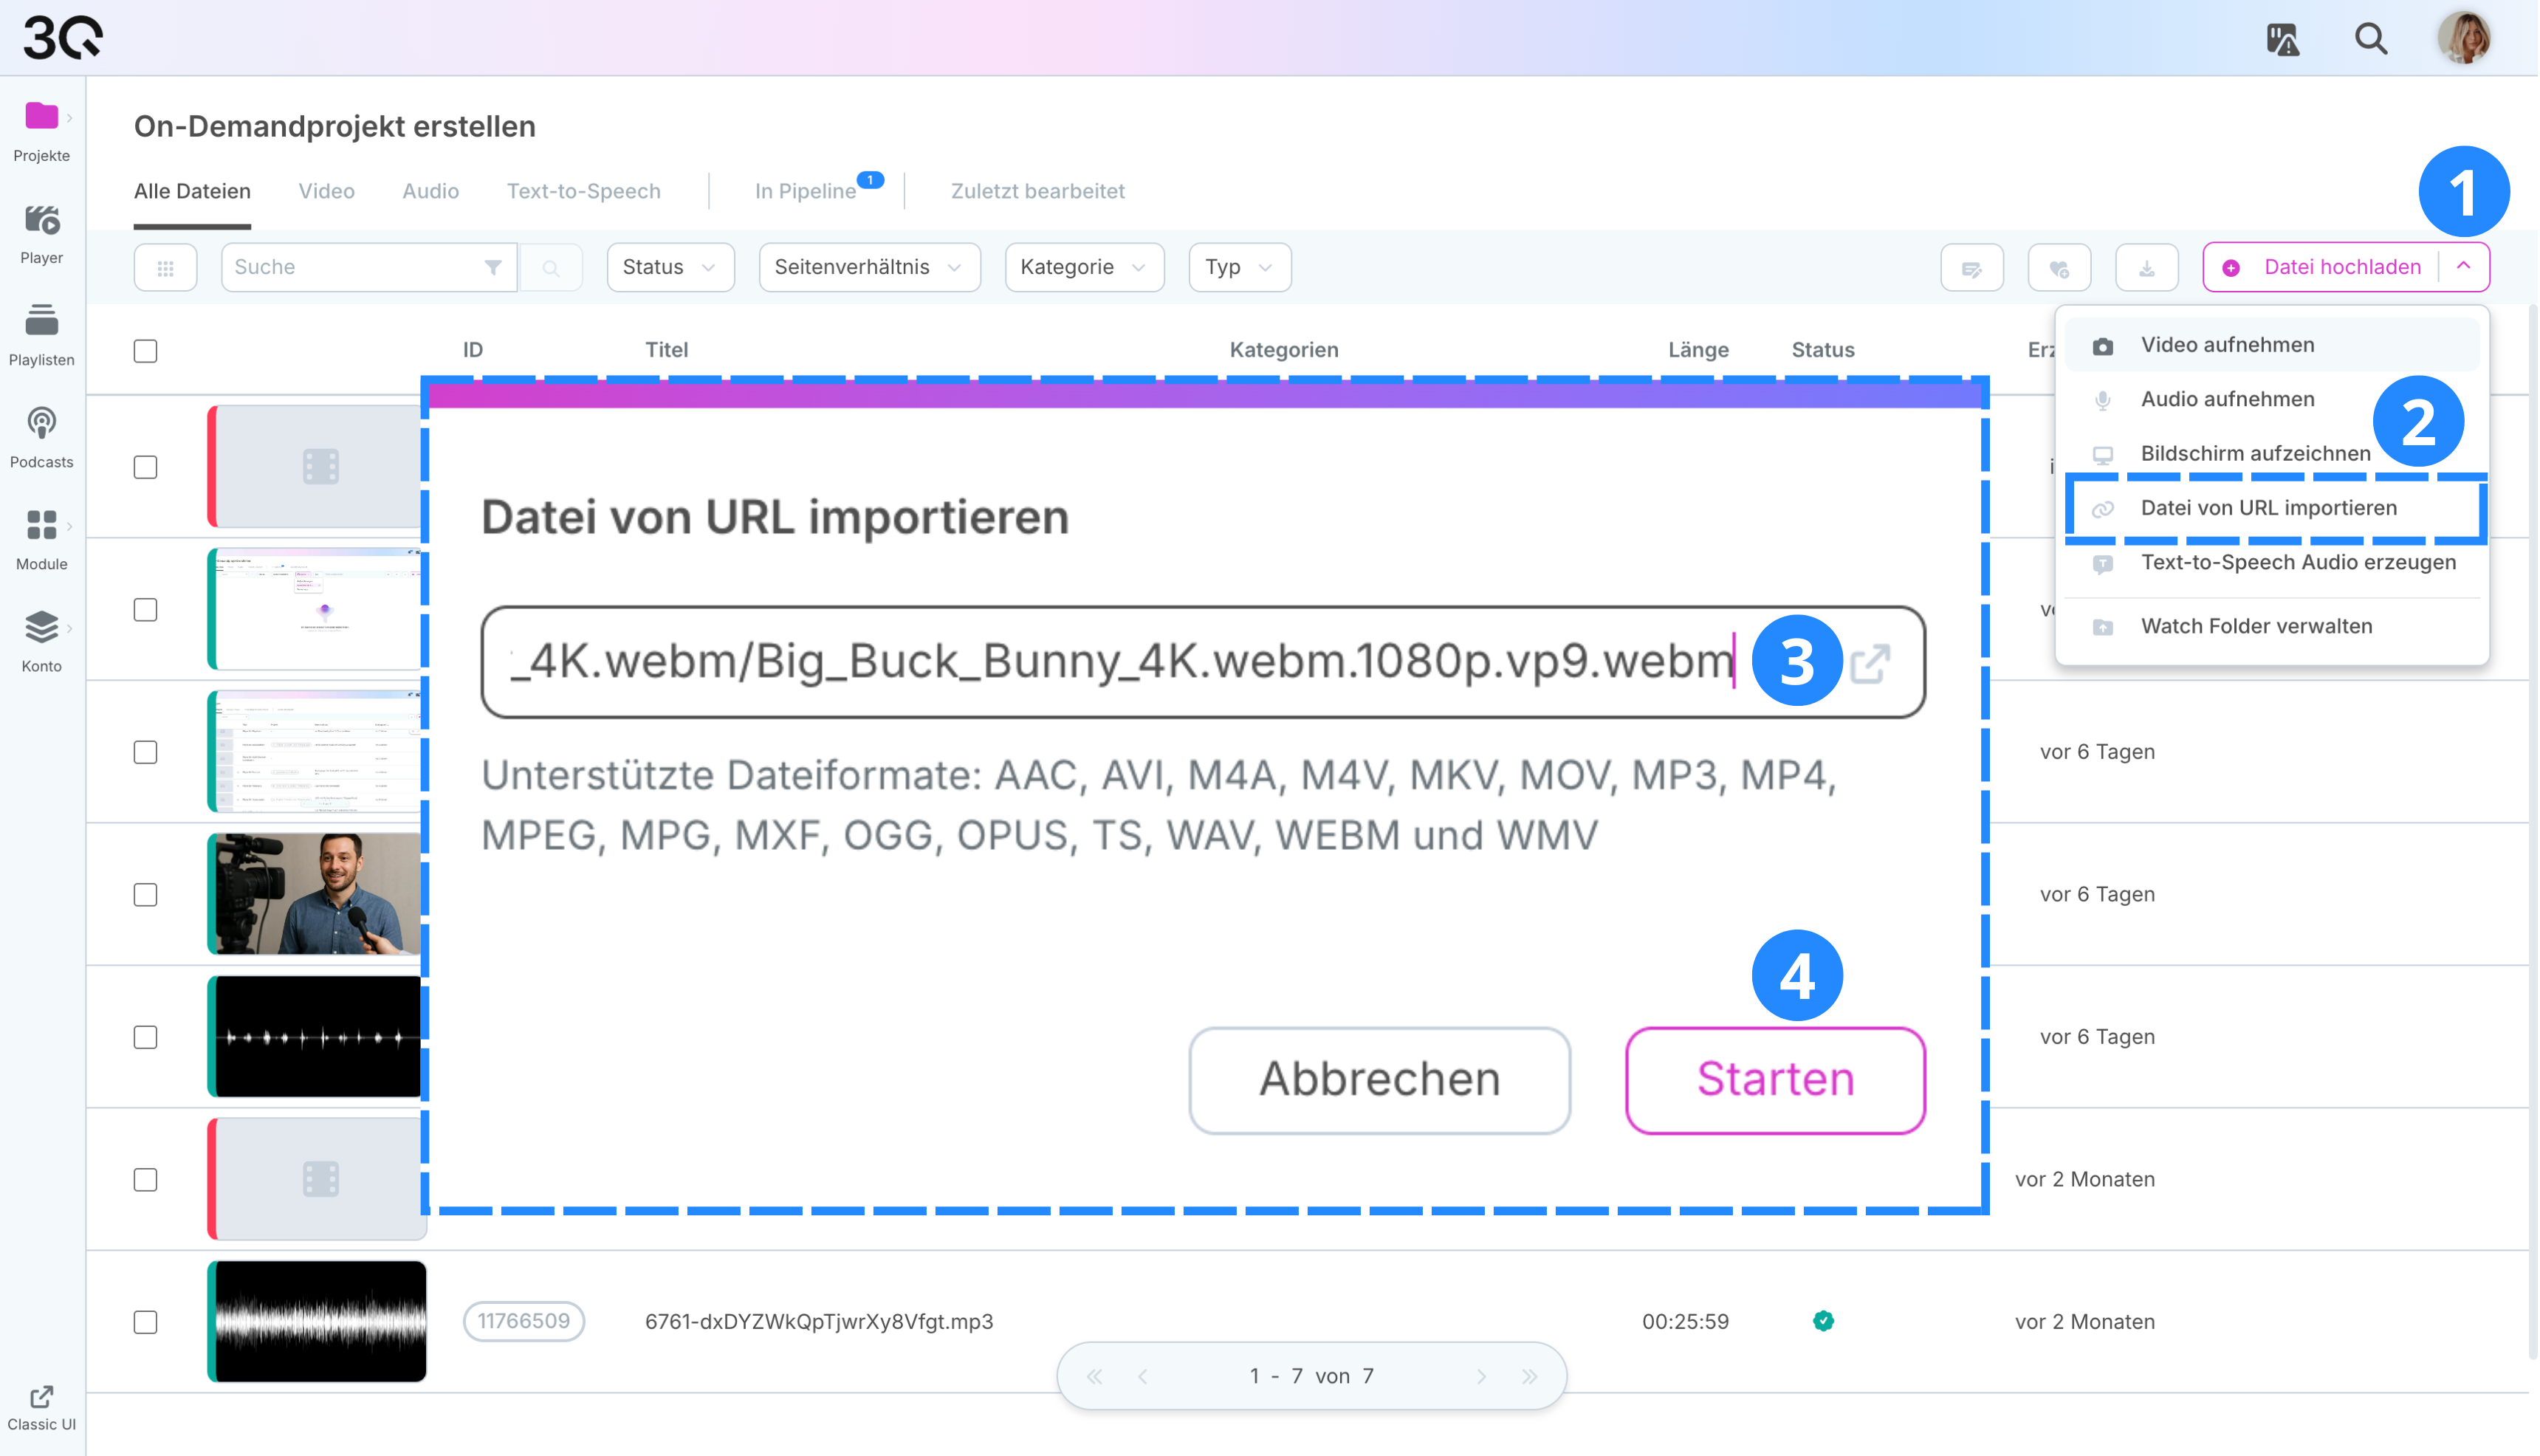Click the URL input field
Image resolution: width=2540 pixels, height=1456 pixels.
coord(1120,662)
